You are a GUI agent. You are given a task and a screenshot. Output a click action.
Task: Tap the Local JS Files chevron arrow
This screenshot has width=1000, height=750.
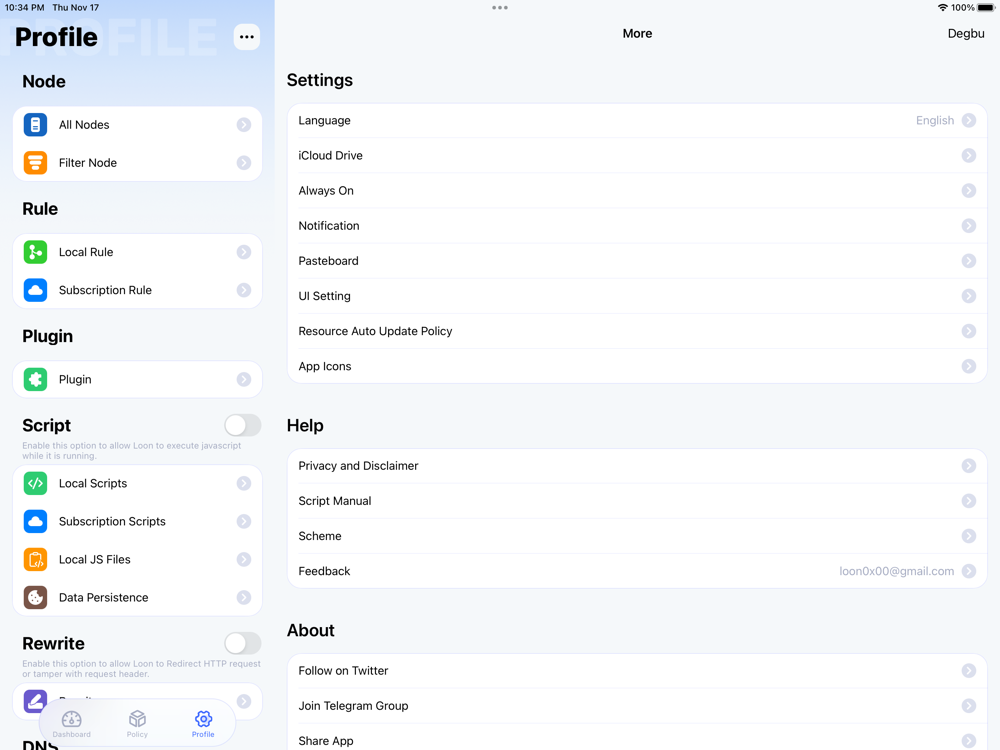click(244, 559)
